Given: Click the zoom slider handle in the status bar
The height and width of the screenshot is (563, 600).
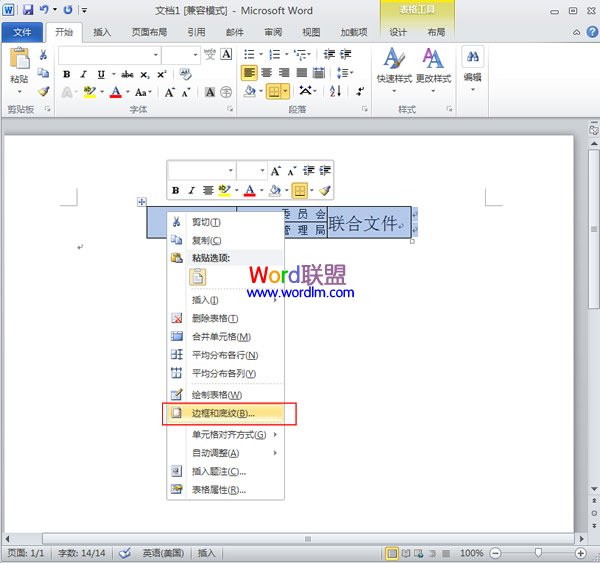Looking at the screenshot, I should point(538,552).
